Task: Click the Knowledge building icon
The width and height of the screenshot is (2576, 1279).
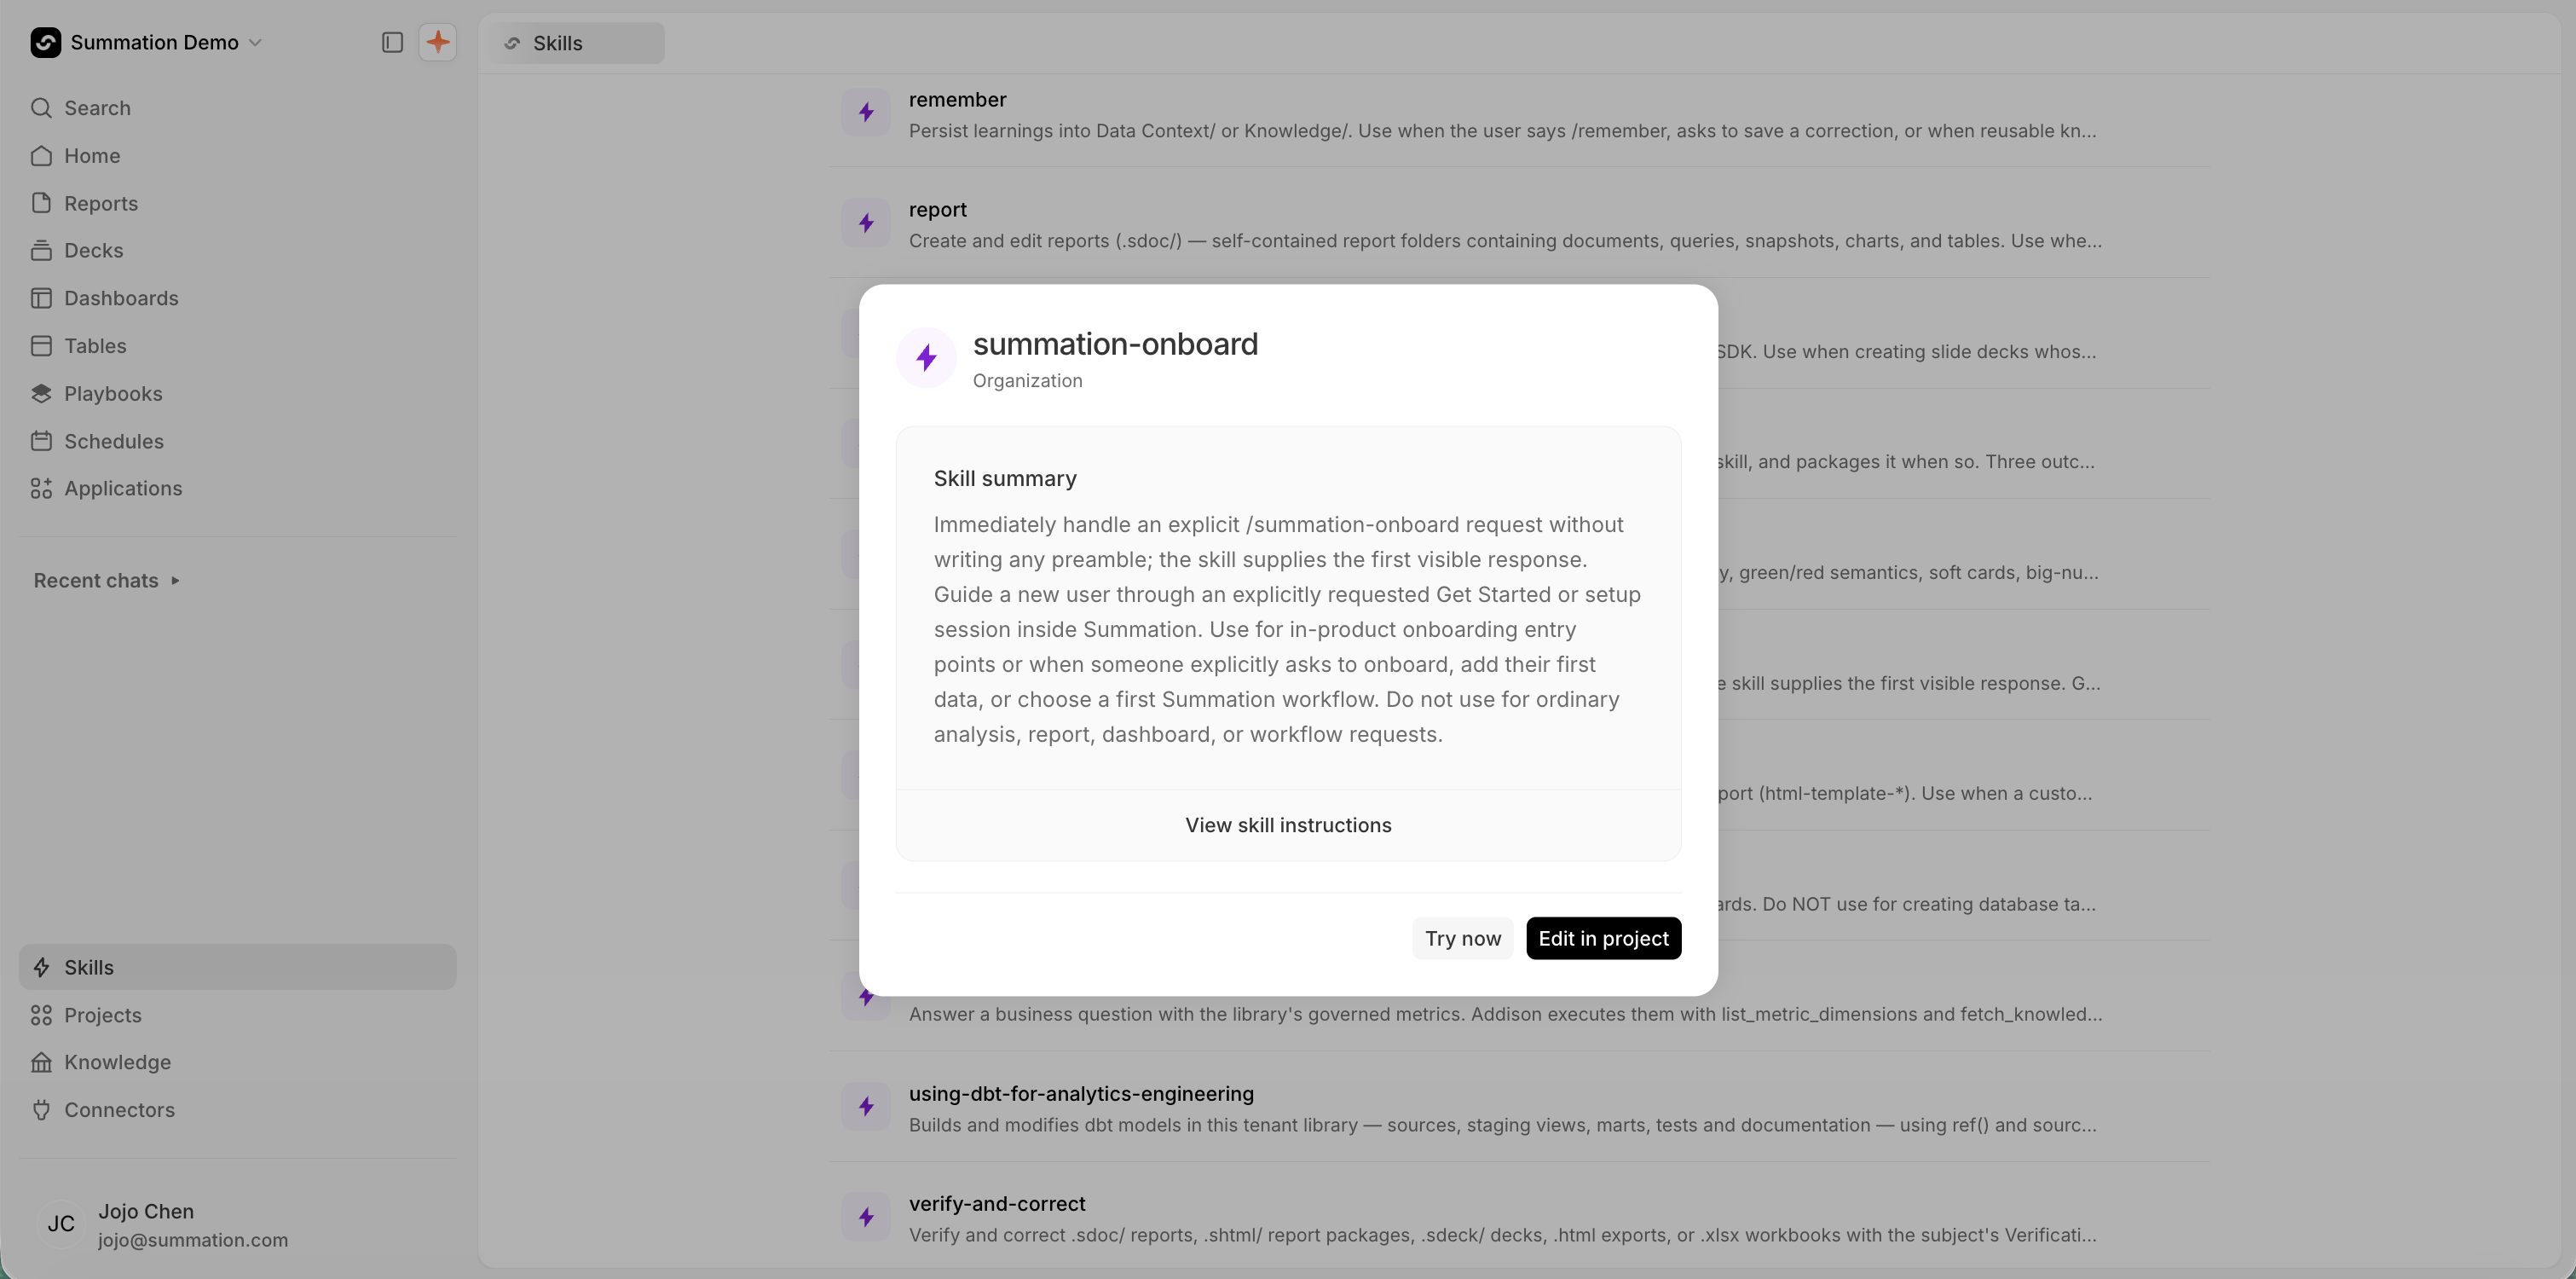Action: [41, 1062]
